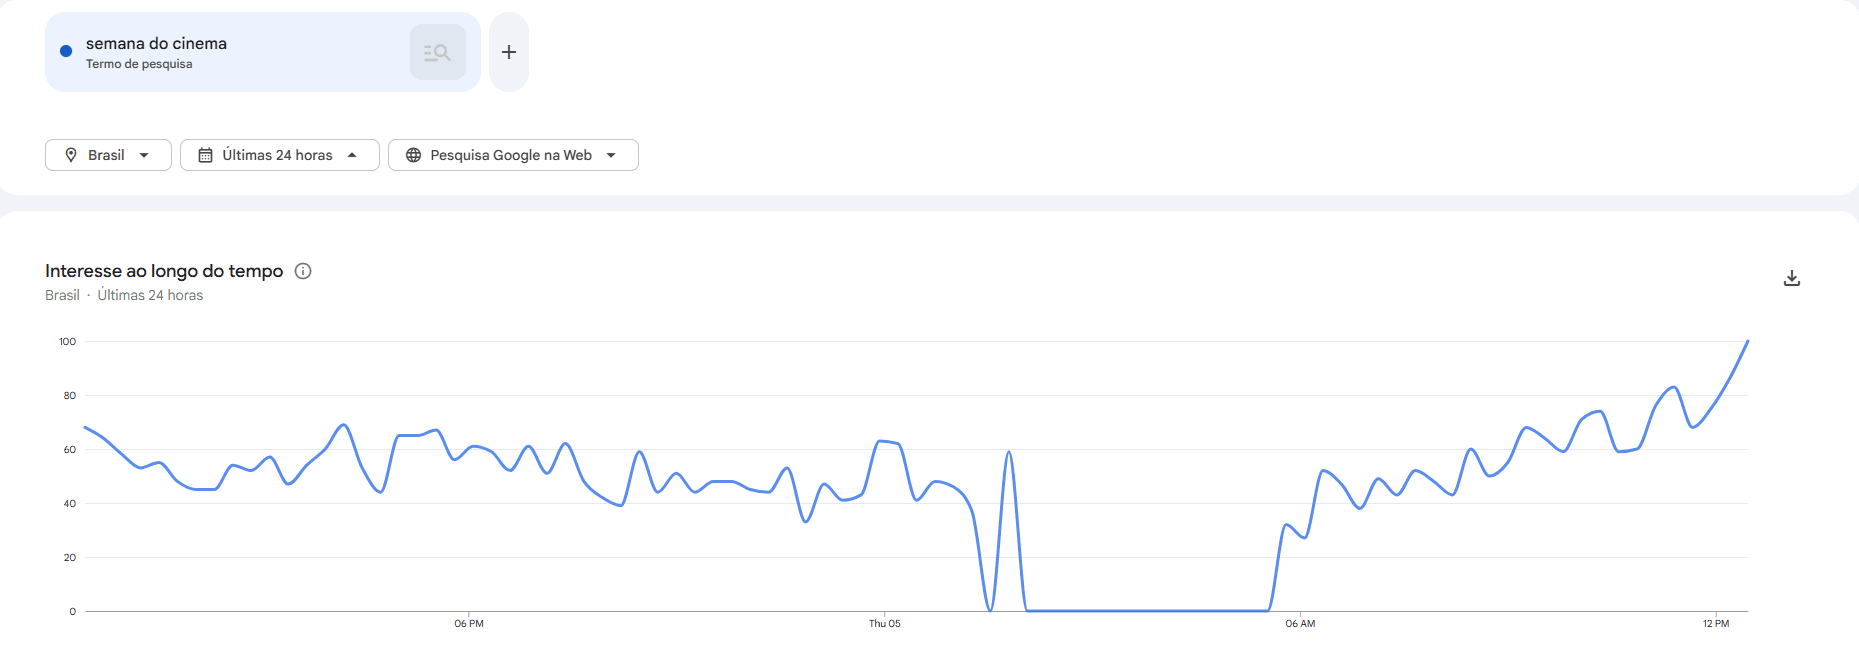Click the calendar icon in time filter
The width and height of the screenshot is (1859, 670).
coord(205,155)
